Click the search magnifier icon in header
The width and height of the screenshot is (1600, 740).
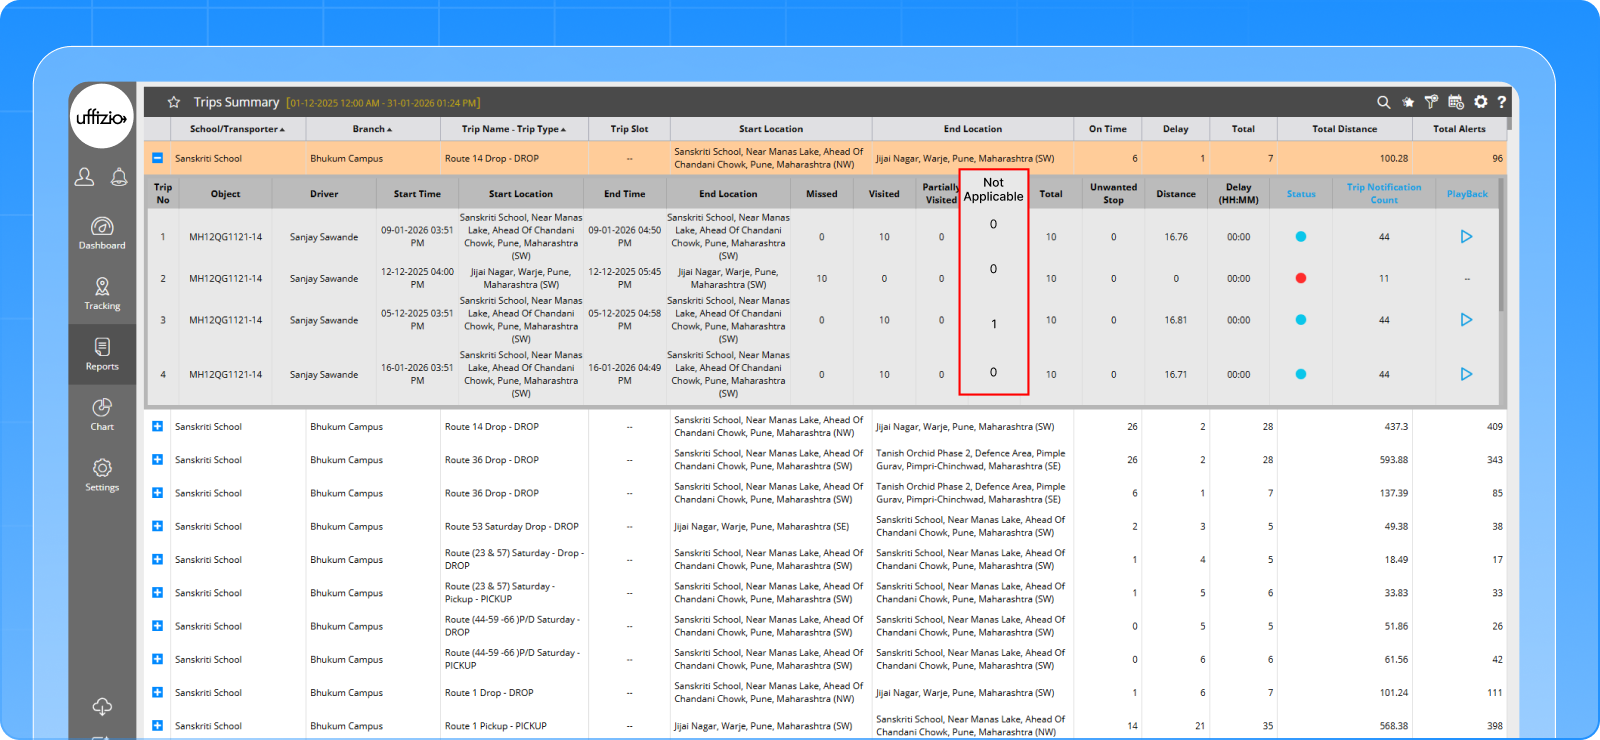click(1383, 102)
